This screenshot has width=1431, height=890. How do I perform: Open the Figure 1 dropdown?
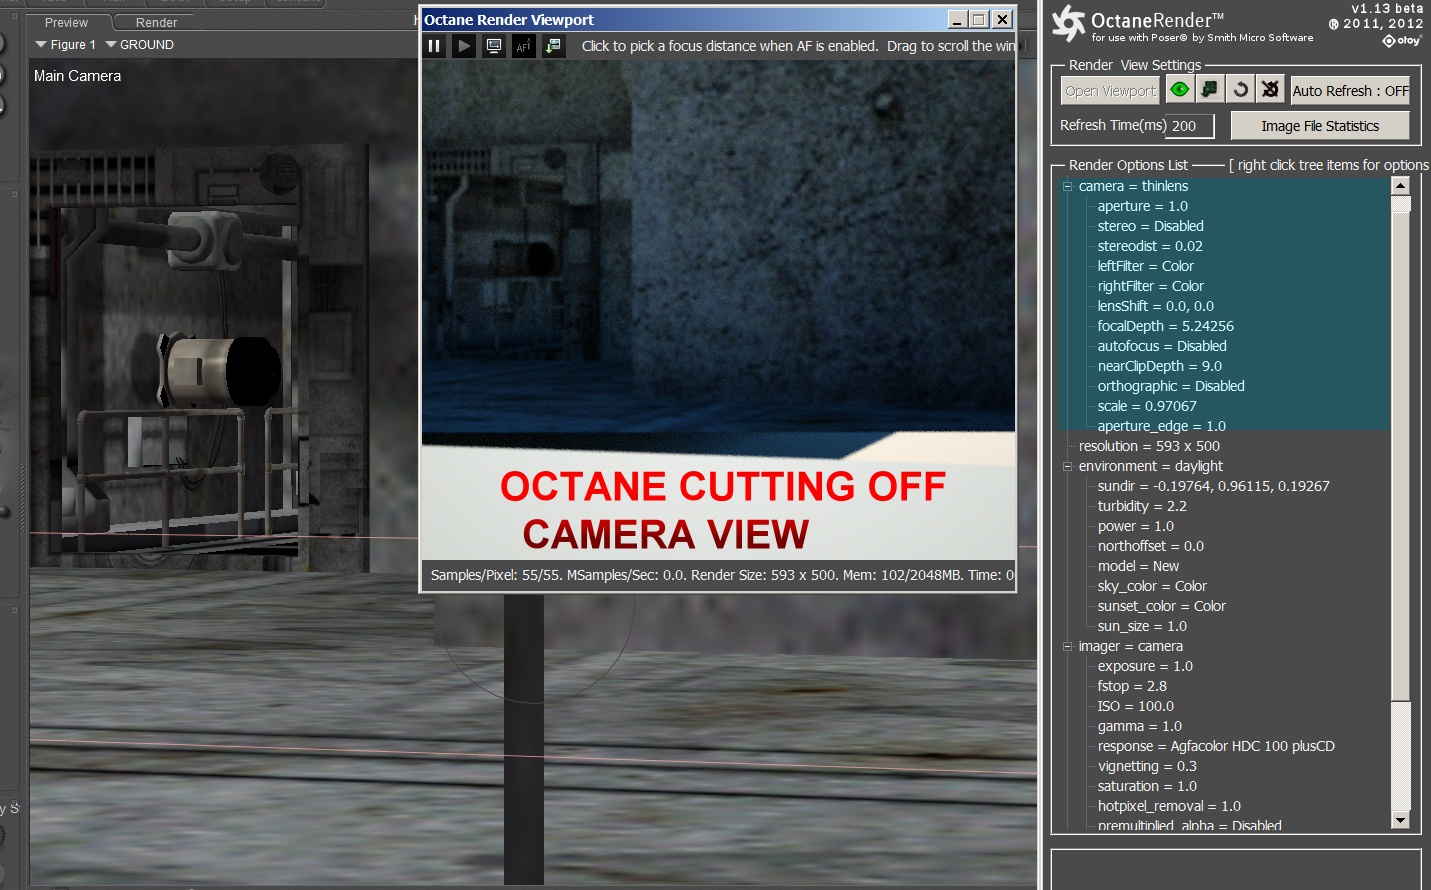pyautogui.click(x=66, y=45)
